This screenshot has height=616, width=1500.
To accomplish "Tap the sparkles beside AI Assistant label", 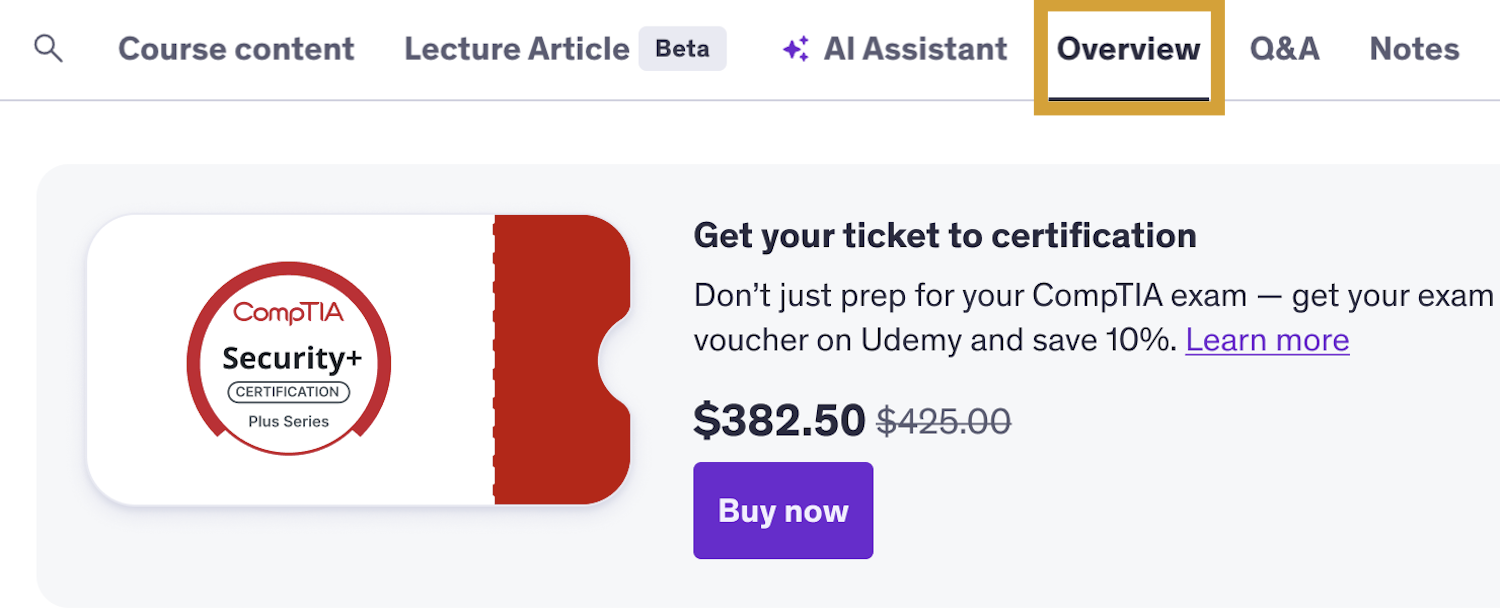I will [x=793, y=48].
